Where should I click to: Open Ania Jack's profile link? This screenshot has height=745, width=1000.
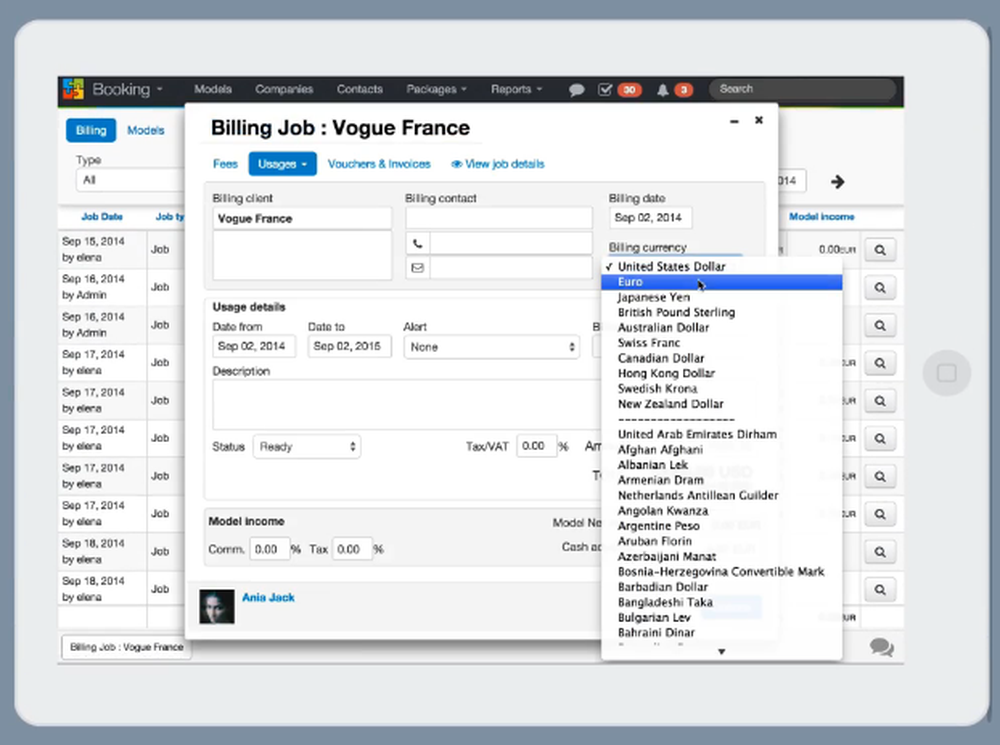(x=268, y=598)
